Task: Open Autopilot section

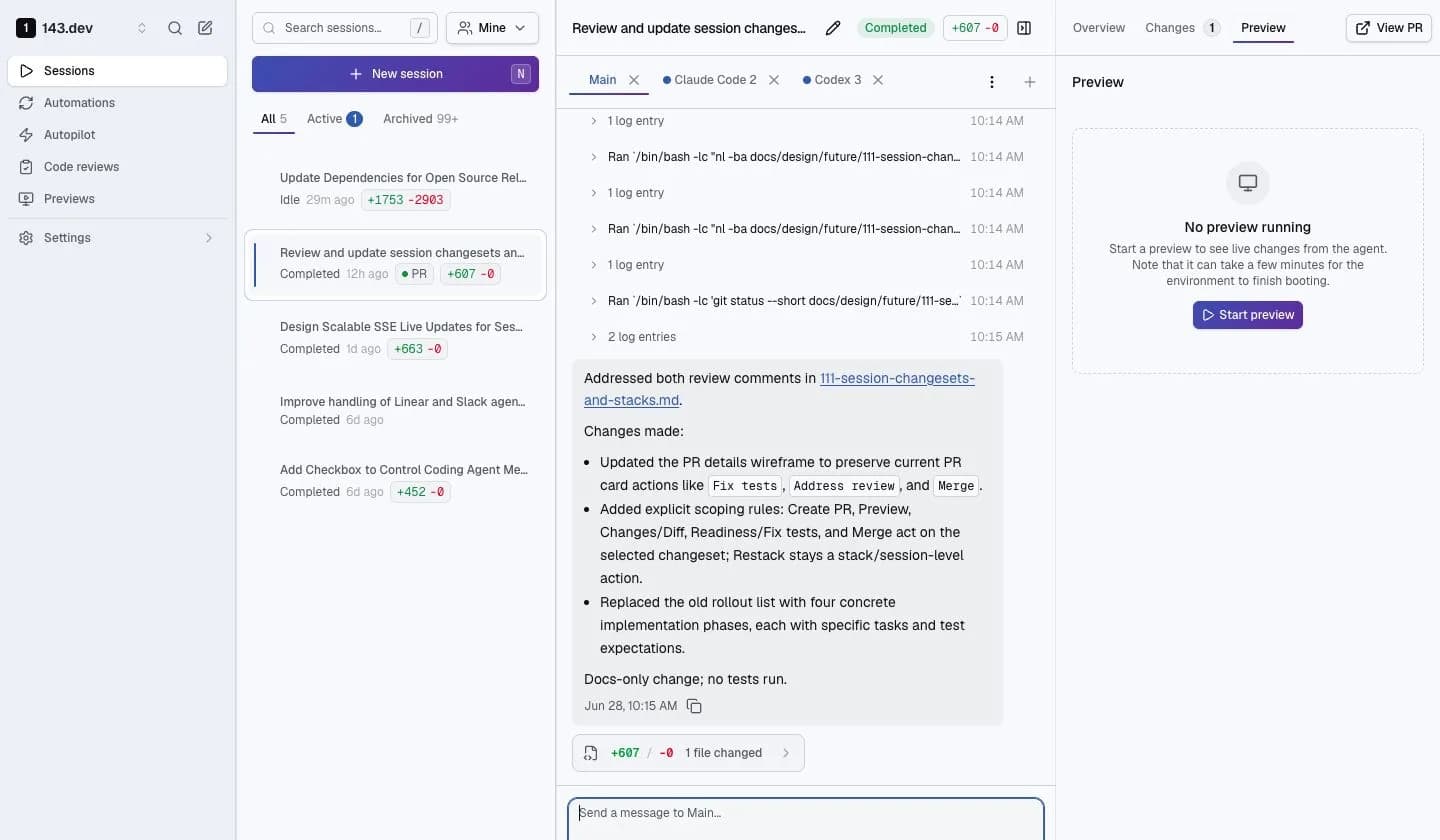Action: point(117,135)
